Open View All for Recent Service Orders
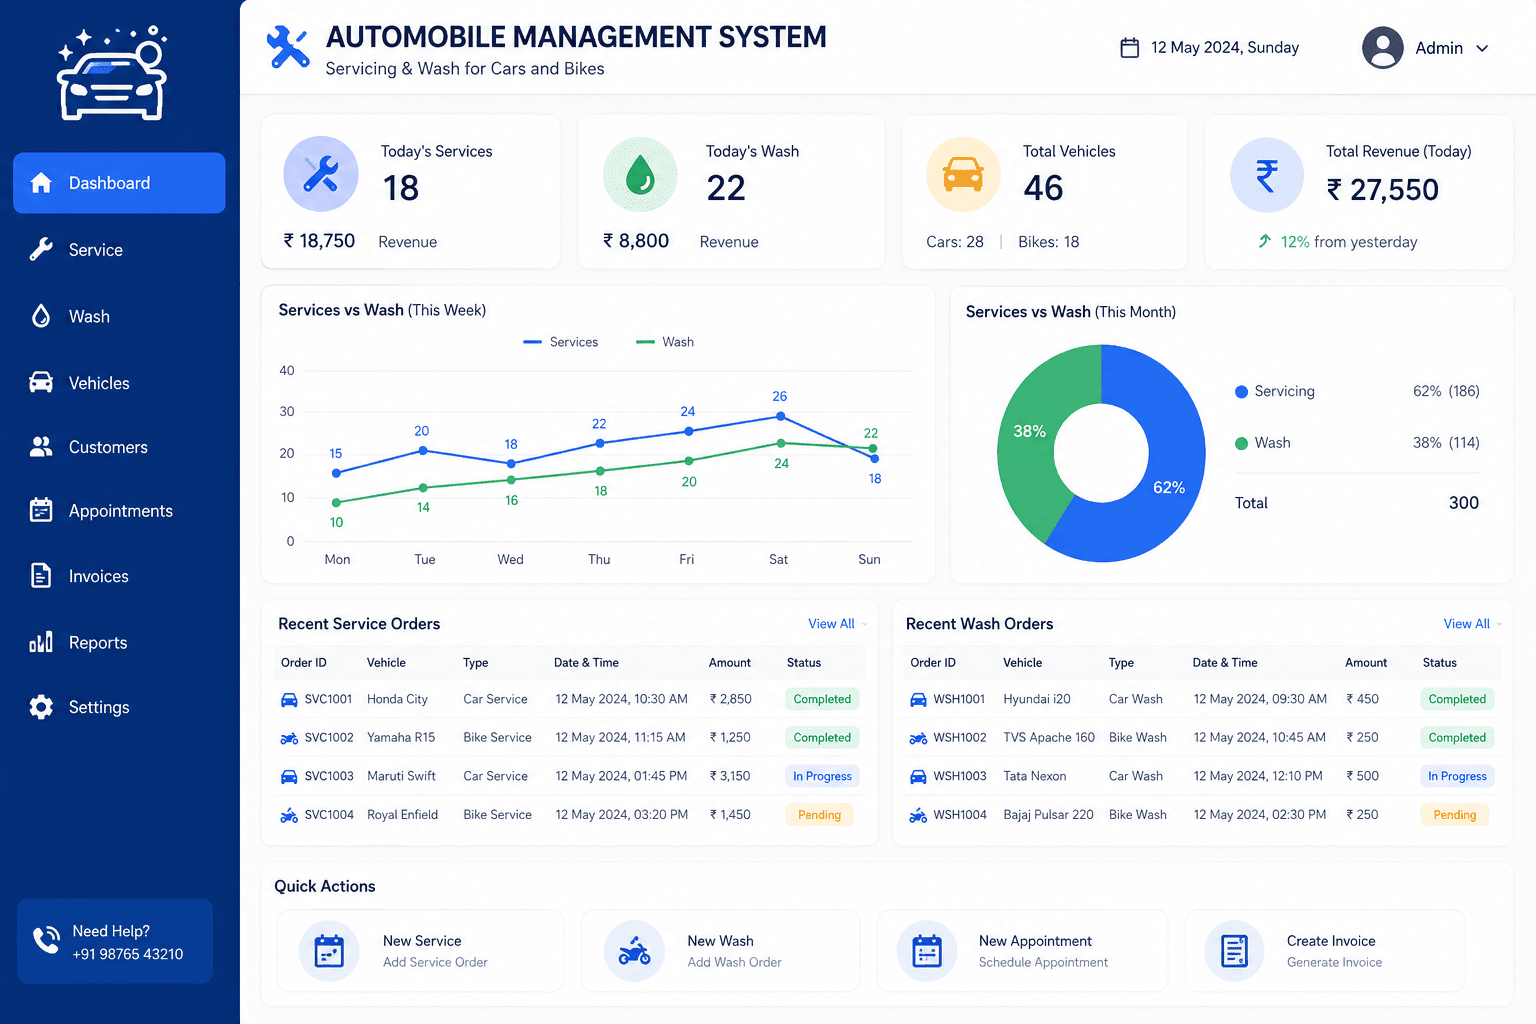The height and width of the screenshot is (1024, 1536). (x=832, y=624)
